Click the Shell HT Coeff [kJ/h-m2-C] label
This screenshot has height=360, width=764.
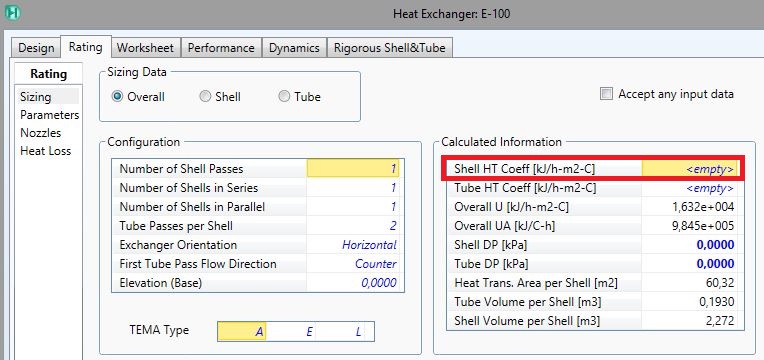tap(525, 169)
